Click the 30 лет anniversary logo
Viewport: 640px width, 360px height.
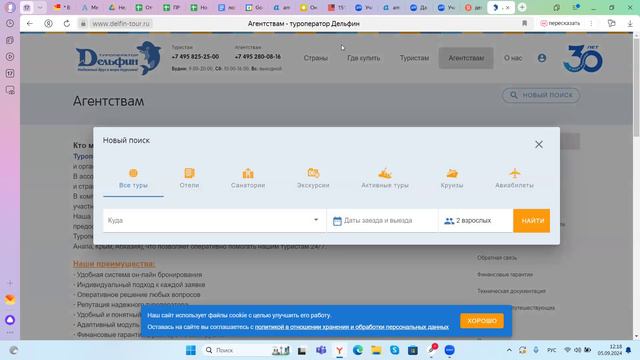pyautogui.click(x=583, y=58)
